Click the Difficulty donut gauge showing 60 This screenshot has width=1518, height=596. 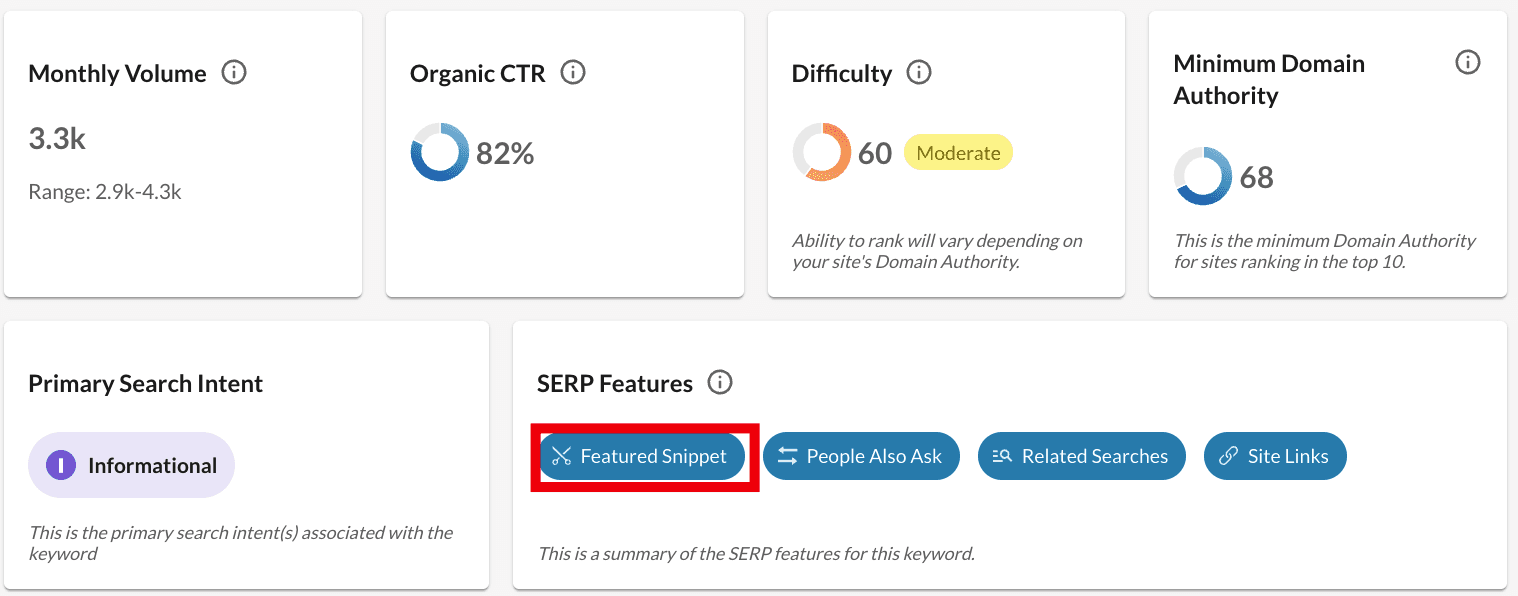(820, 152)
